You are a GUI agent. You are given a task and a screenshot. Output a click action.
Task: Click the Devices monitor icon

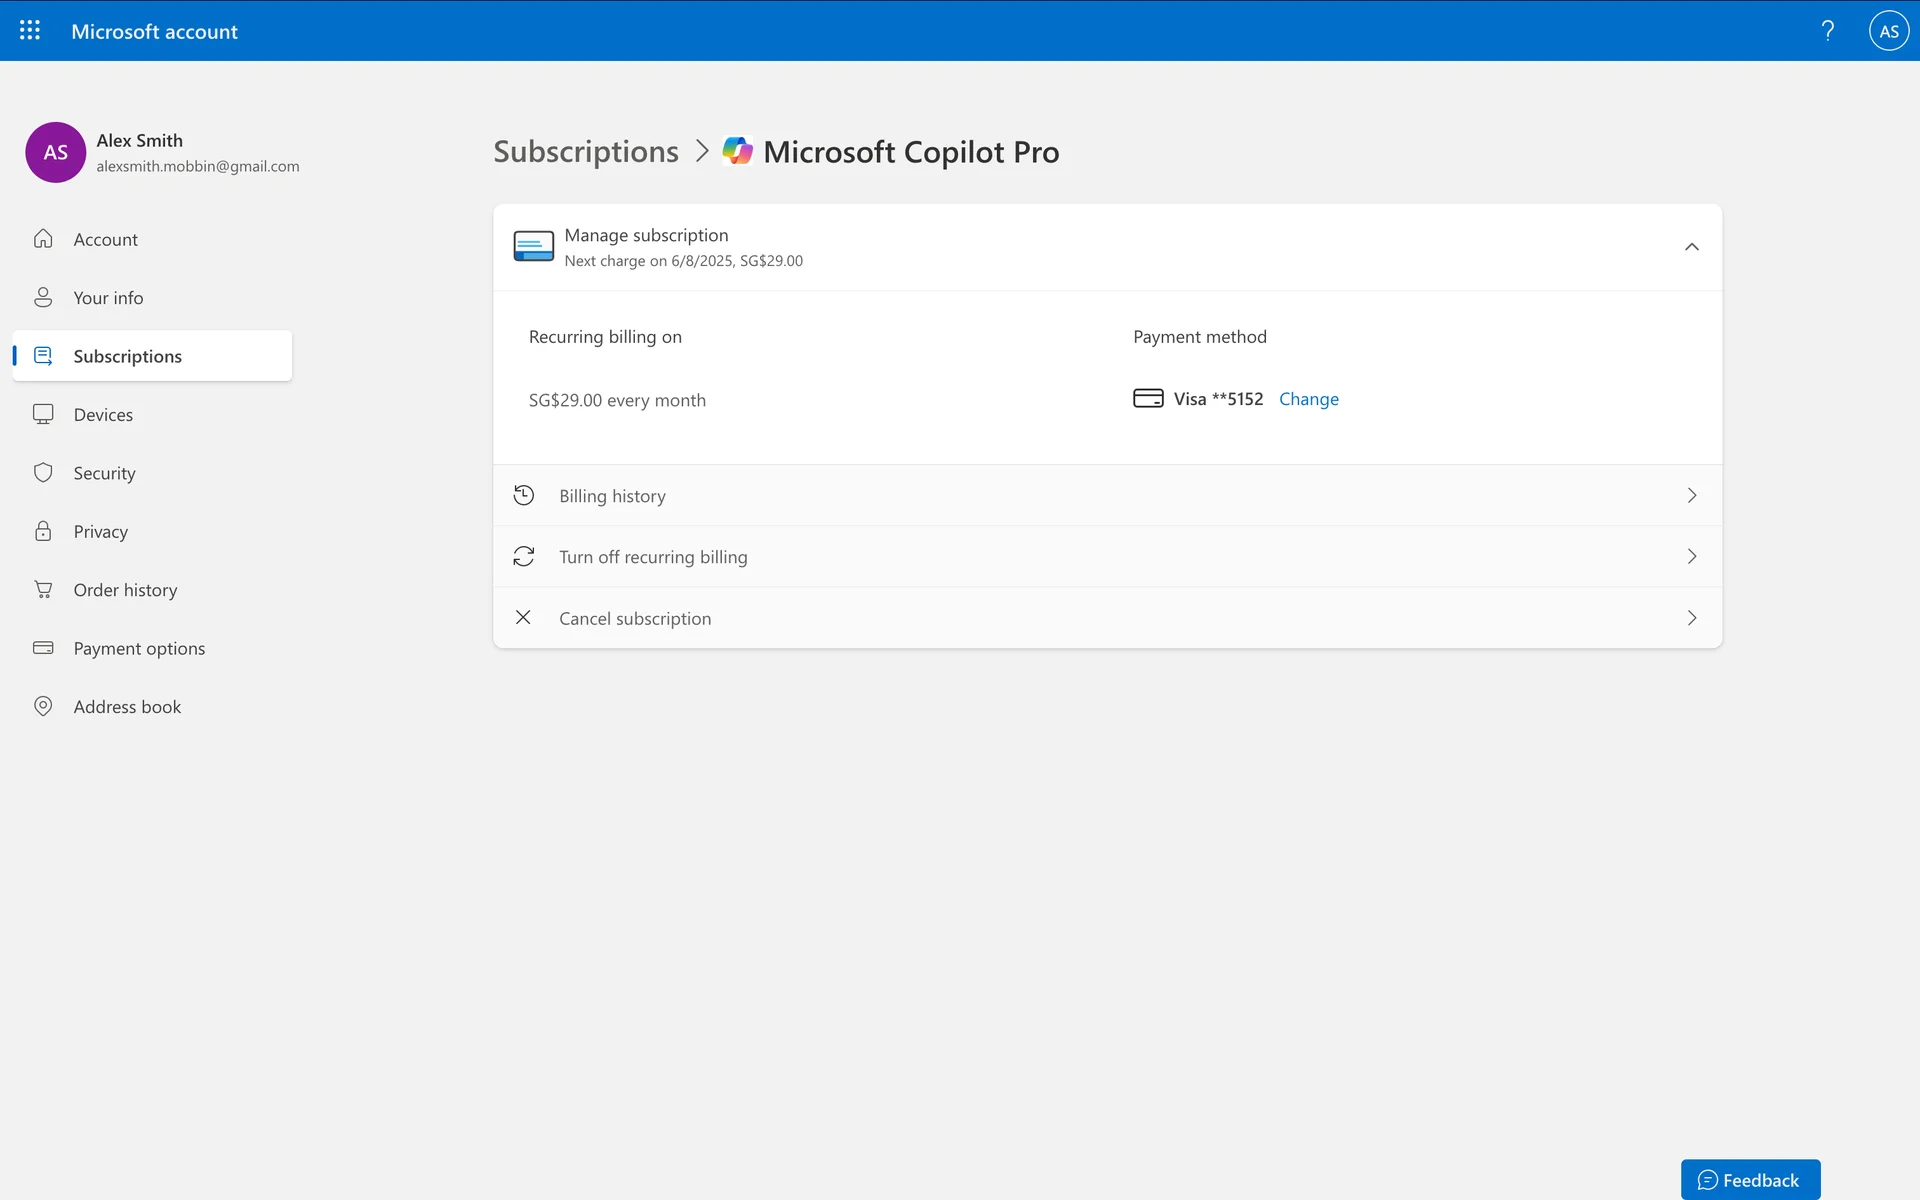[x=43, y=415]
